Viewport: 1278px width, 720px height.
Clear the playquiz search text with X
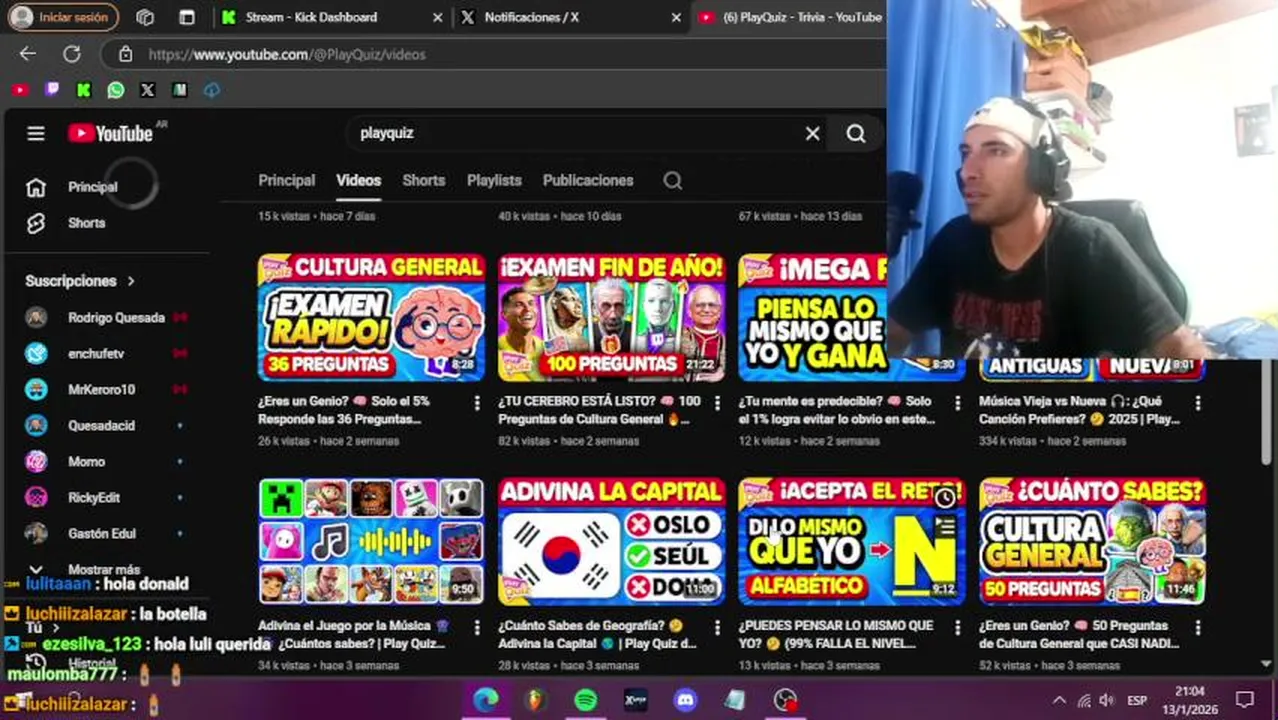click(813, 133)
